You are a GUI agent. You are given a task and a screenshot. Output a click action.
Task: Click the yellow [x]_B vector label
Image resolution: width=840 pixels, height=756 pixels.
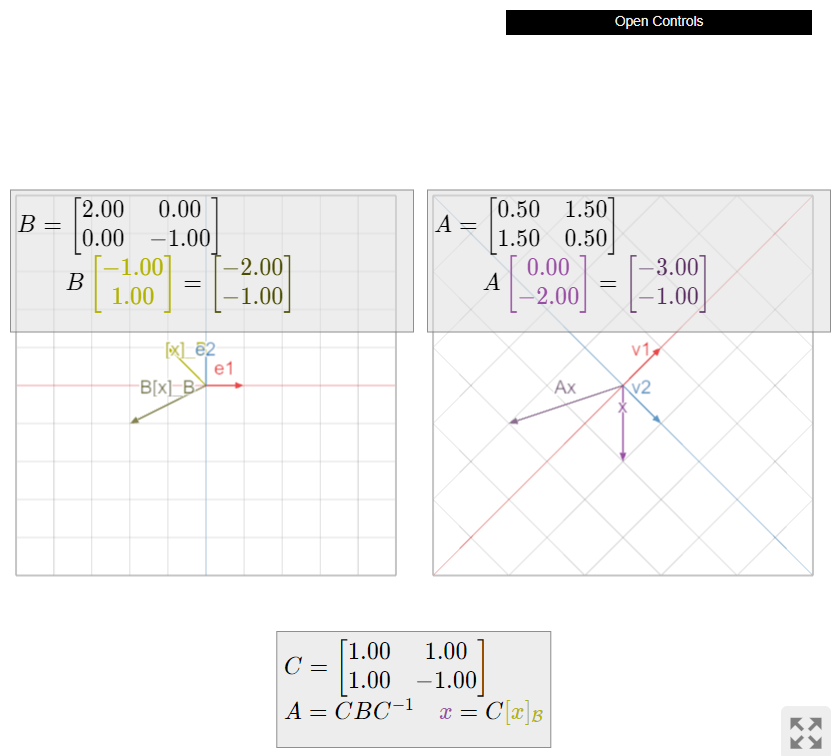point(174,349)
